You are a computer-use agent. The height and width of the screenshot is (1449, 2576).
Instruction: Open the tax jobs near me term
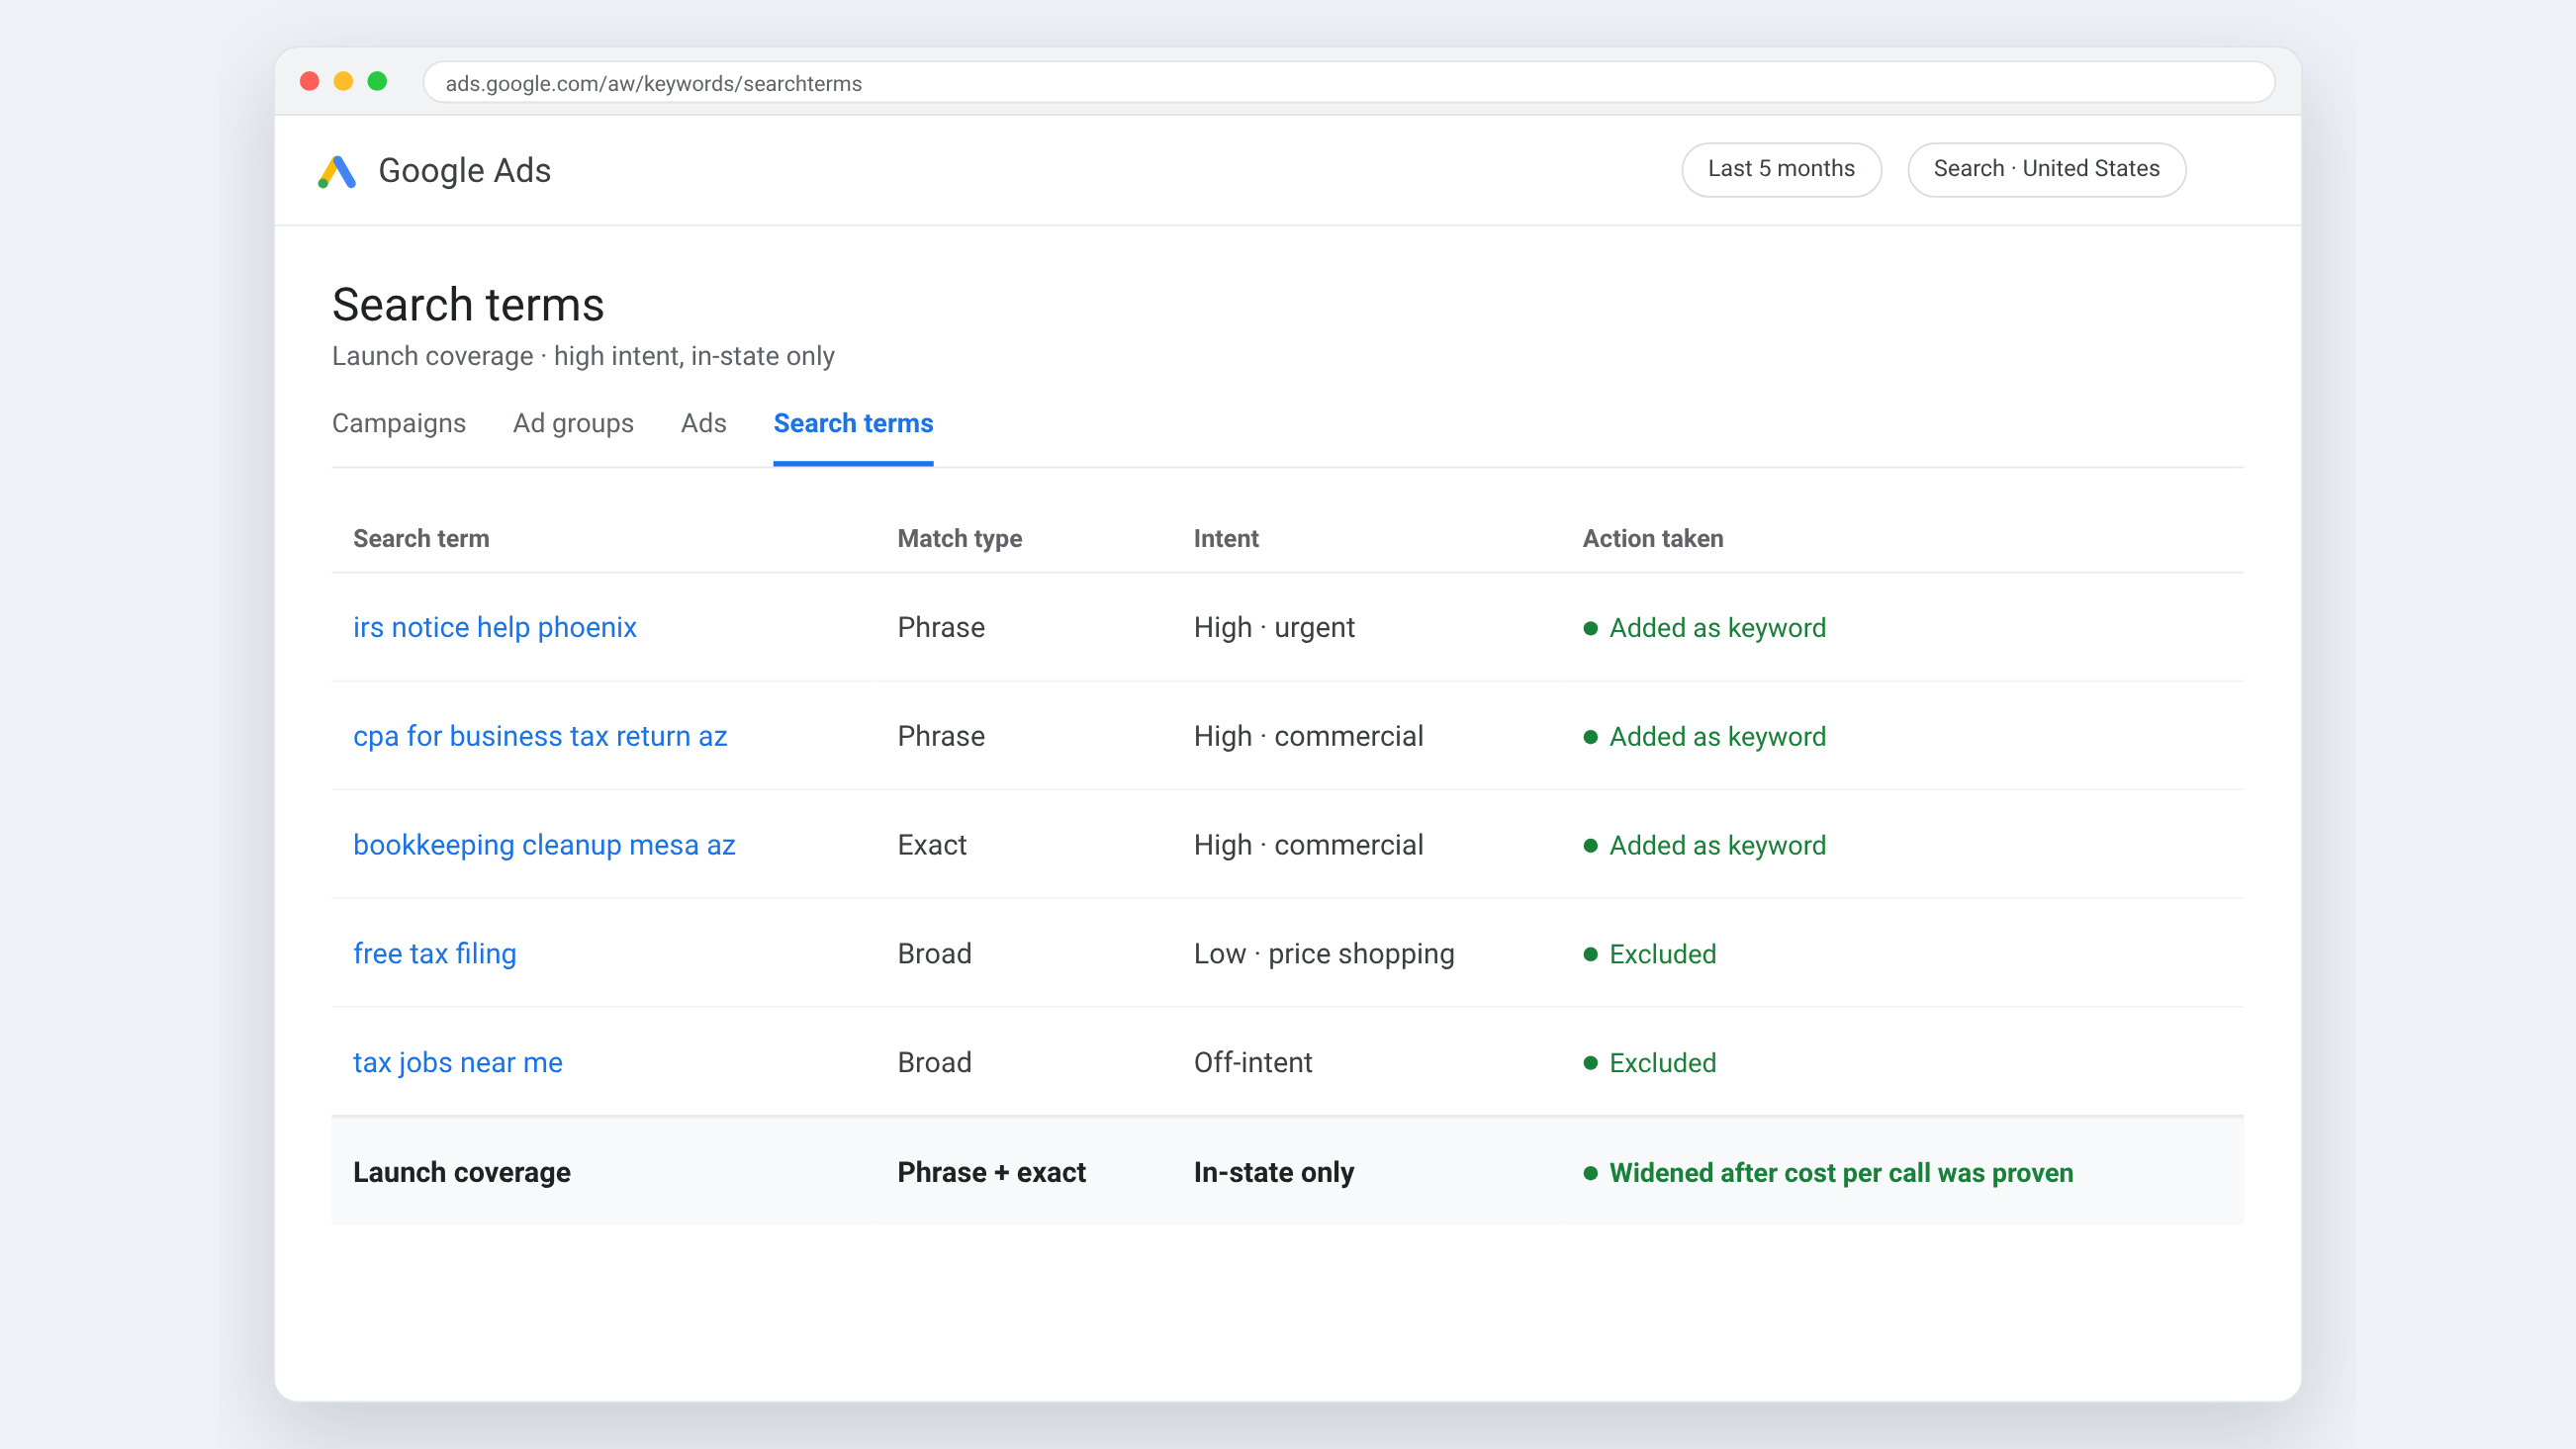[457, 1062]
